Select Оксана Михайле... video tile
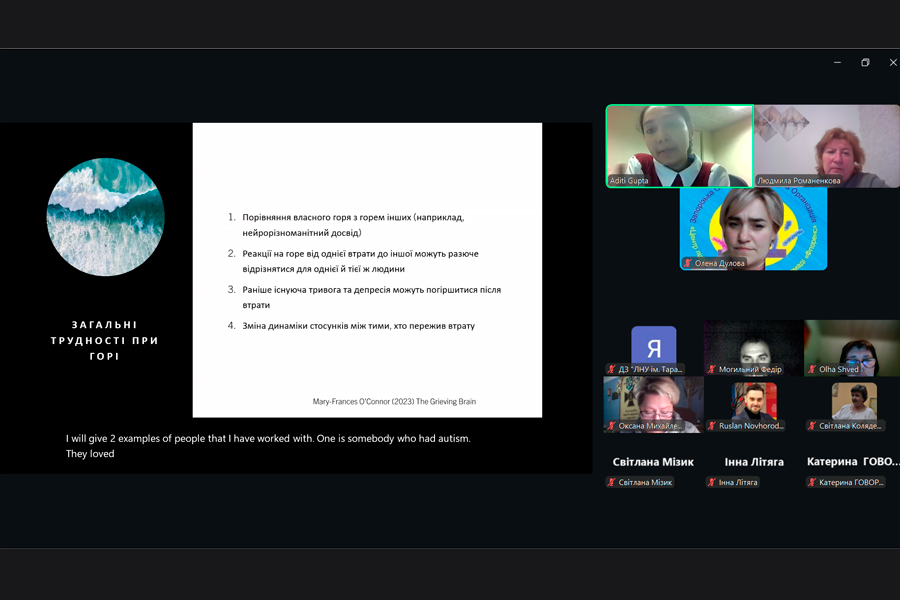Screen dimensions: 900x600 (x=653, y=405)
